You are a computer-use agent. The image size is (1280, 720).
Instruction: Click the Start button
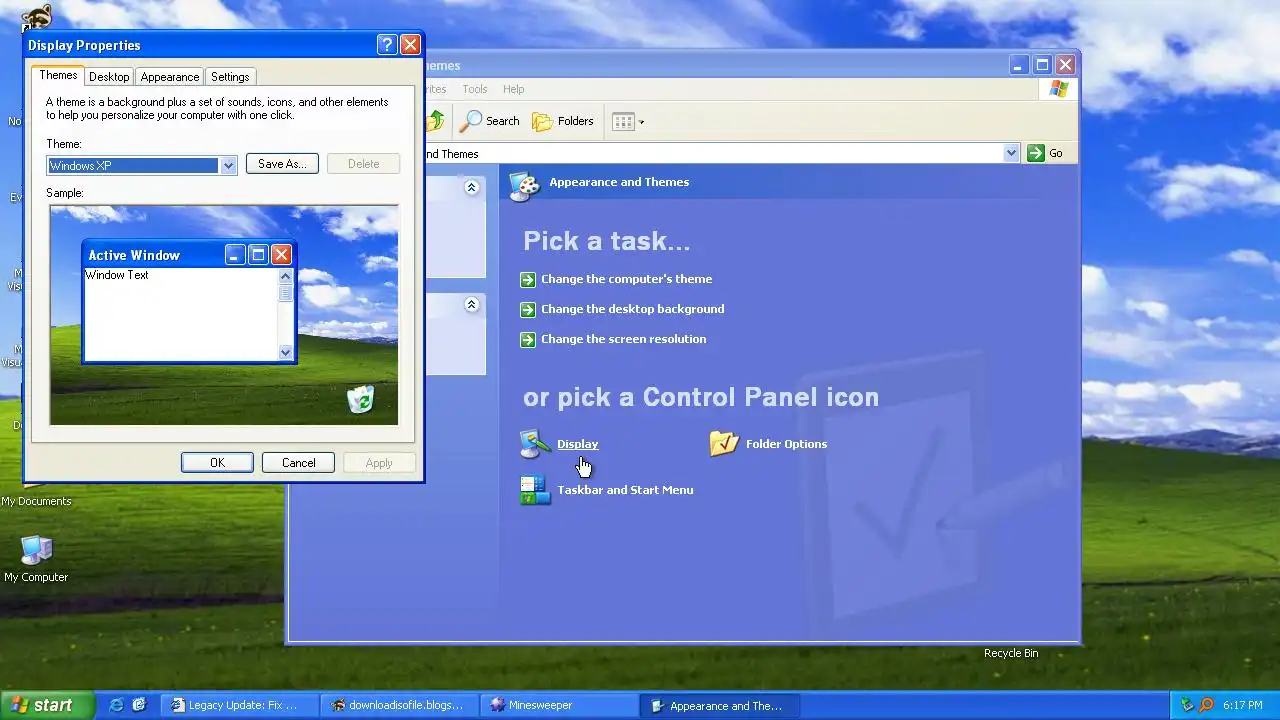[x=47, y=705]
